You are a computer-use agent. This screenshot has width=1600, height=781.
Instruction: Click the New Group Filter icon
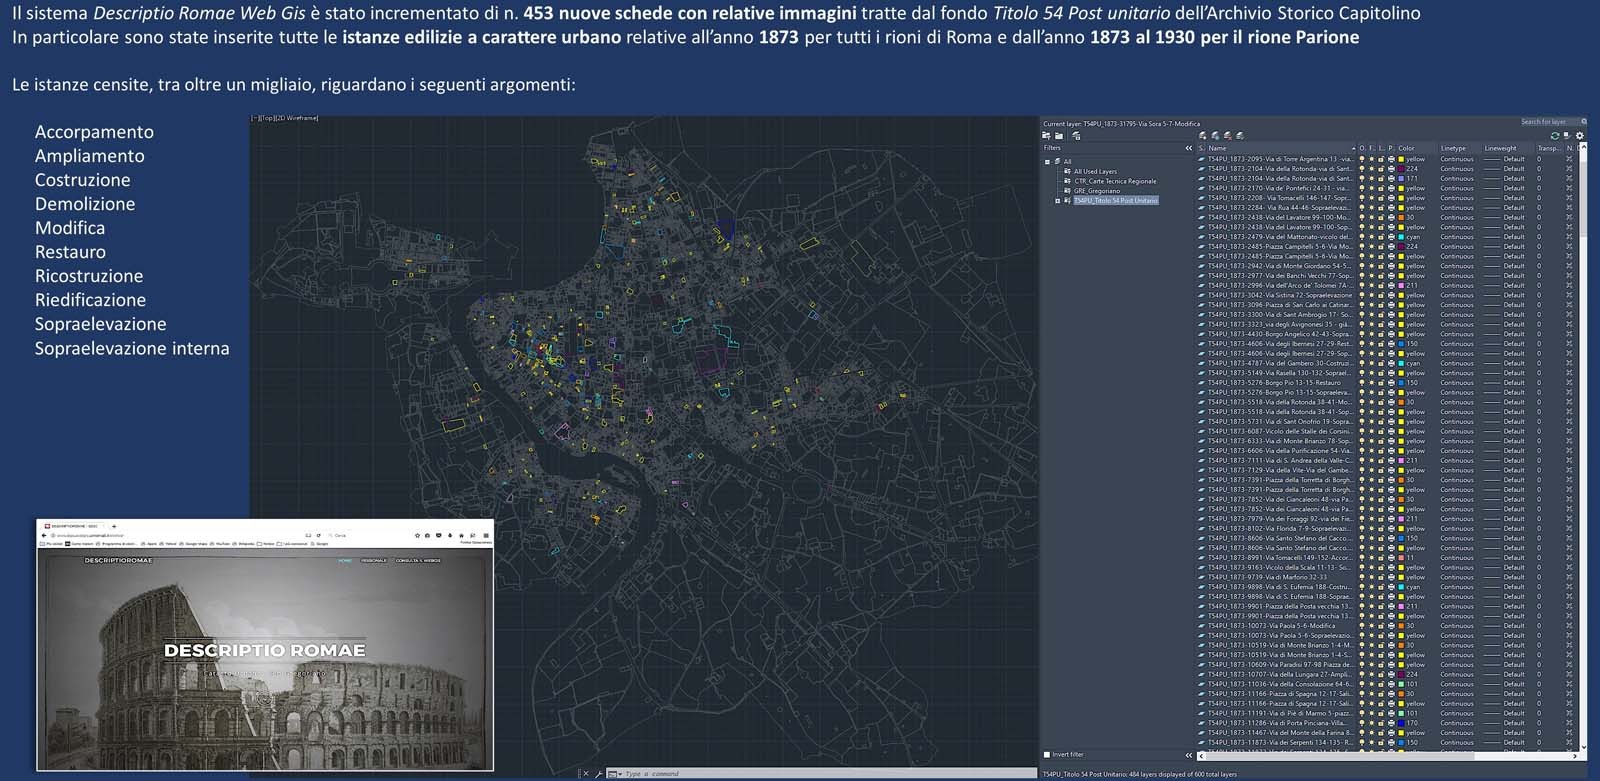tap(1059, 135)
